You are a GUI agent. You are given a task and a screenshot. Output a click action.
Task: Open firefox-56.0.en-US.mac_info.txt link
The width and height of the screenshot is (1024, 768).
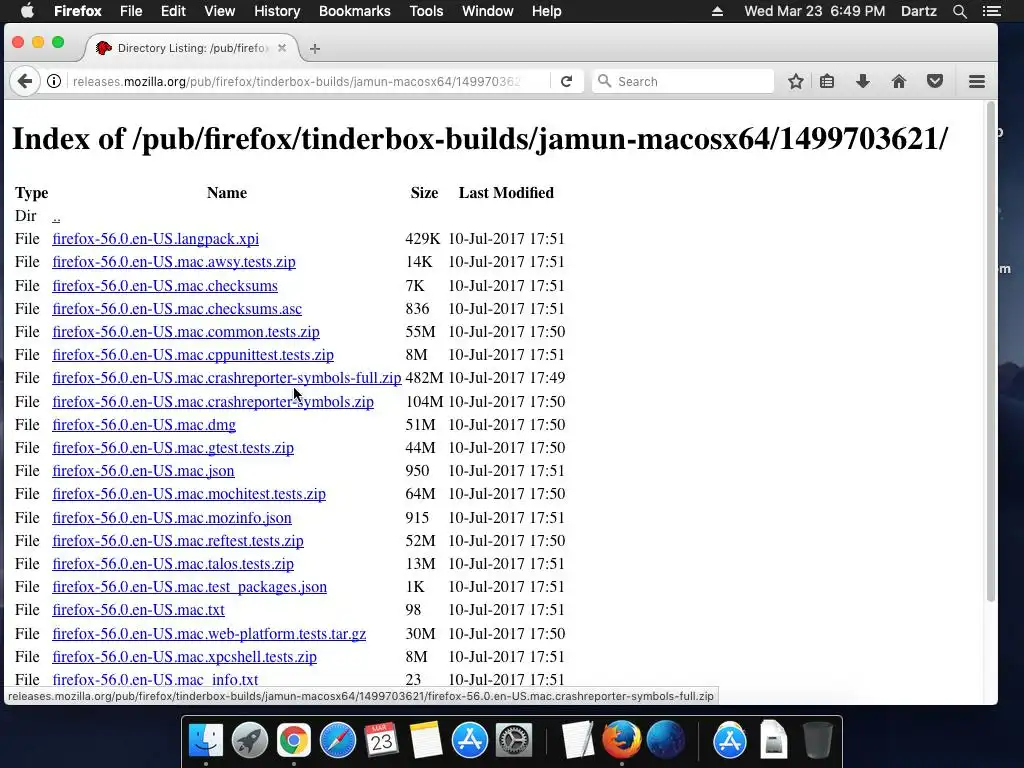[x=155, y=679]
